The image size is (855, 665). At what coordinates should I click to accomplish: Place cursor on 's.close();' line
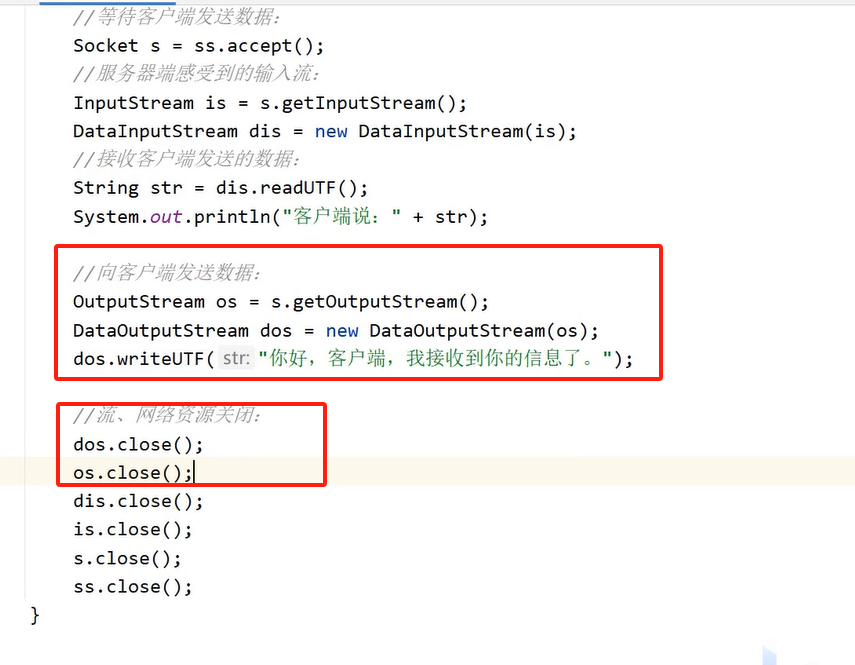[x=128, y=559]
